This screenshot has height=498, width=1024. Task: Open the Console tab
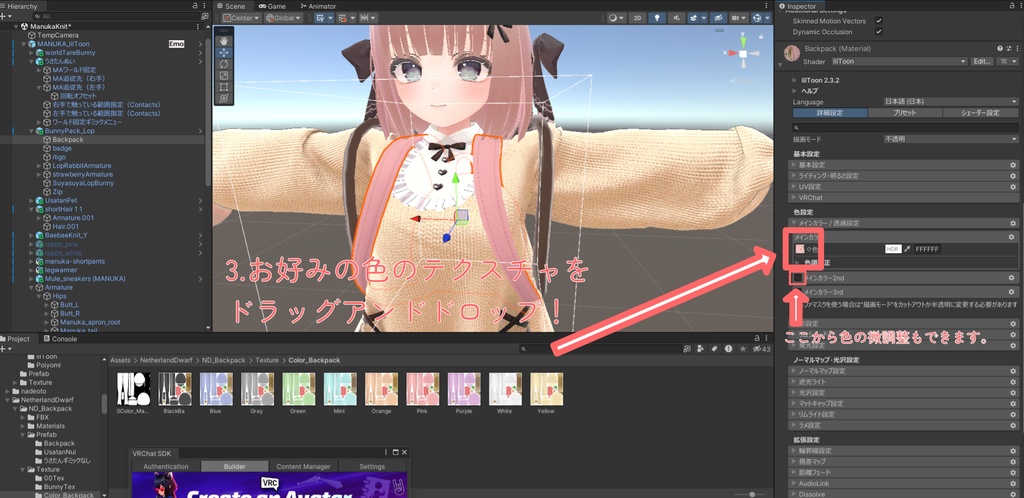[x=60, y=339]
